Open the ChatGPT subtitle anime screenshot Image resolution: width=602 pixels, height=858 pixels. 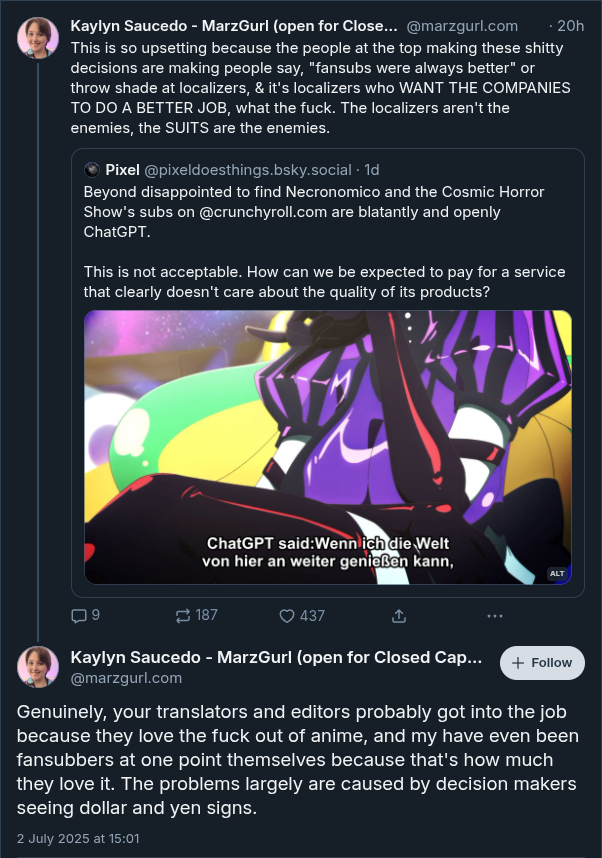click(x=328, y=447)
